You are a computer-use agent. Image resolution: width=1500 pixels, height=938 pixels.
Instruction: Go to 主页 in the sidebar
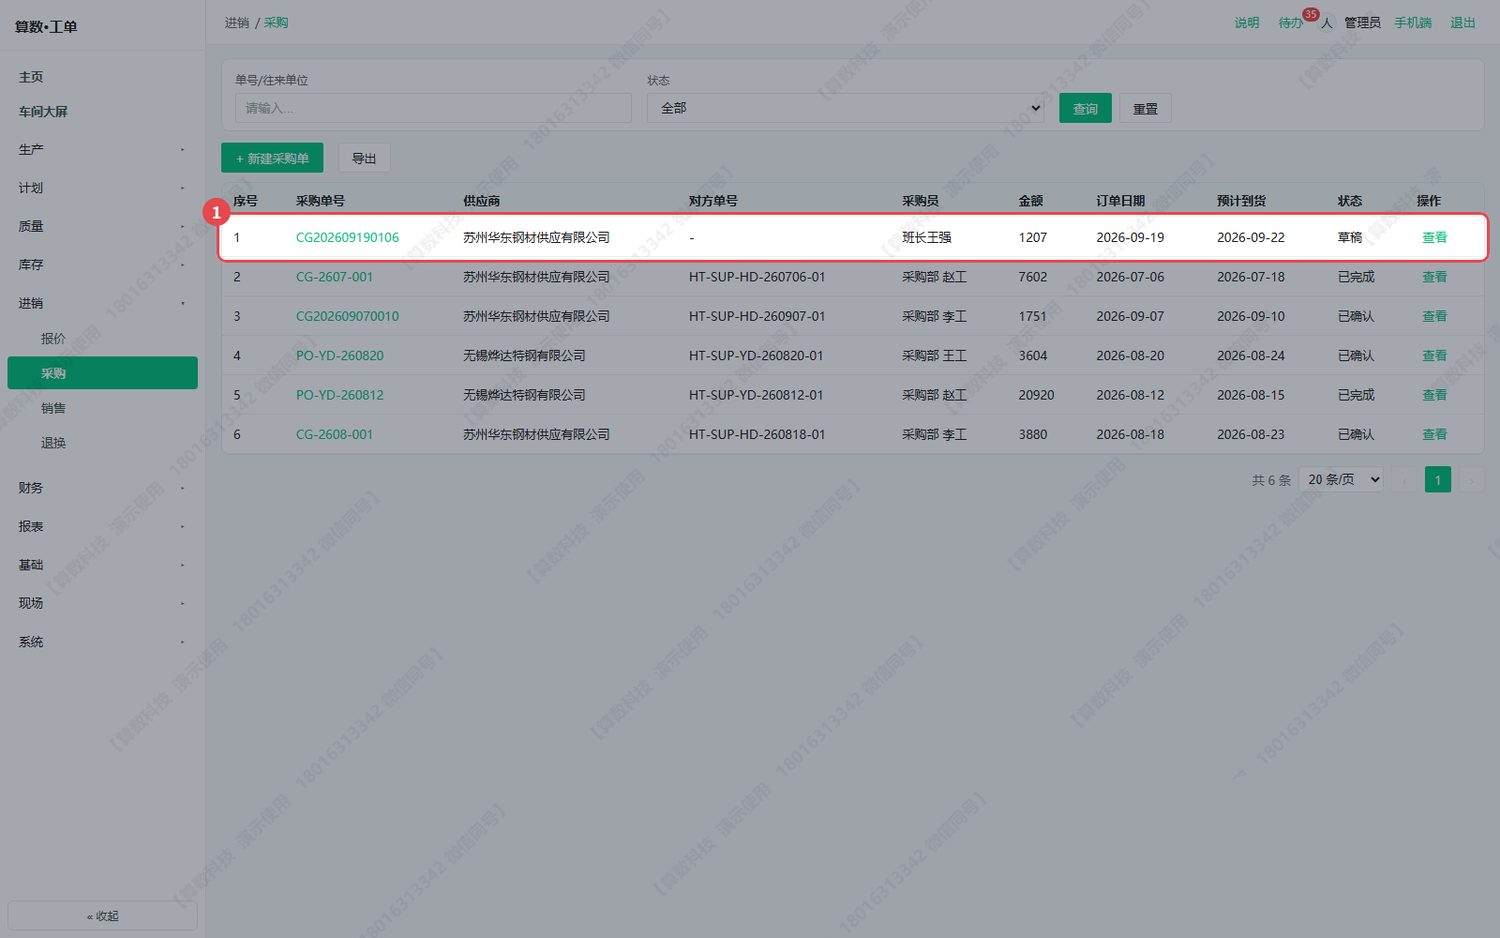click(x=102, y=77)
